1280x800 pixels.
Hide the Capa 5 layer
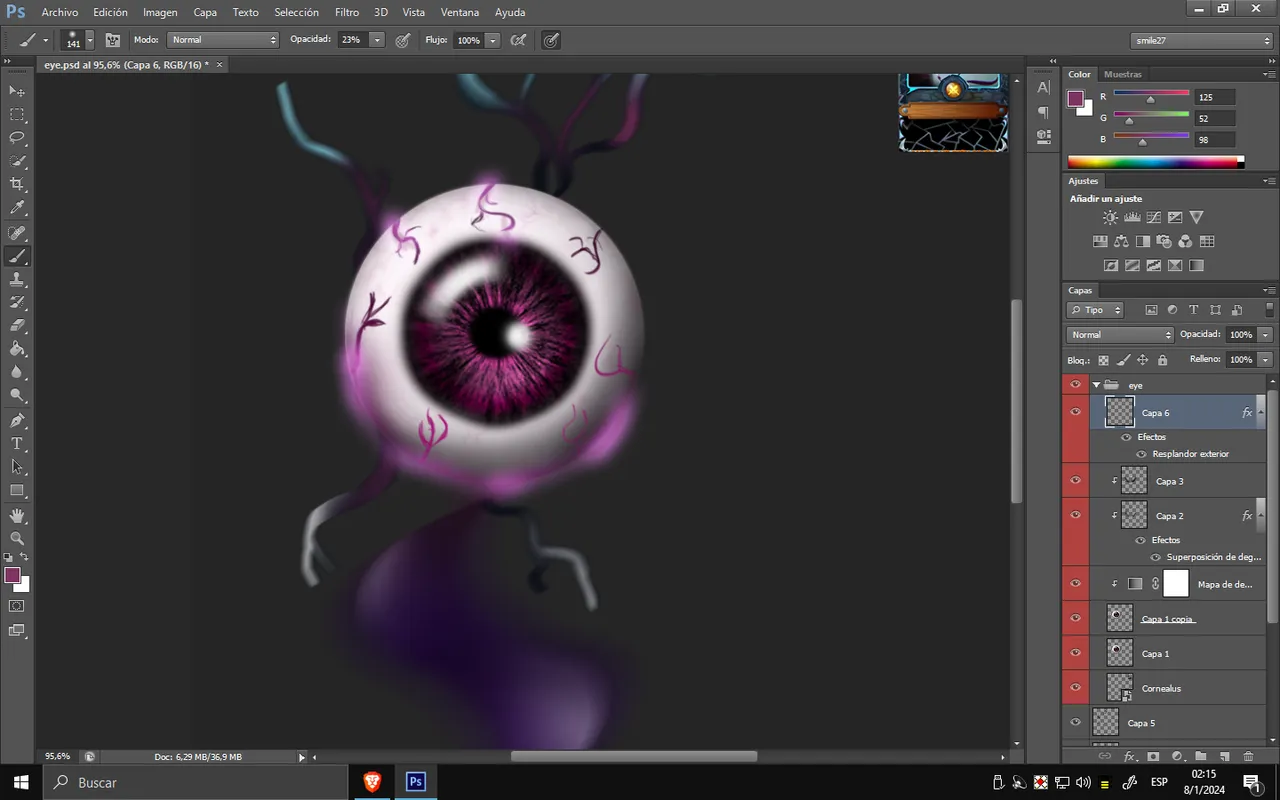tap(1076, 722)
